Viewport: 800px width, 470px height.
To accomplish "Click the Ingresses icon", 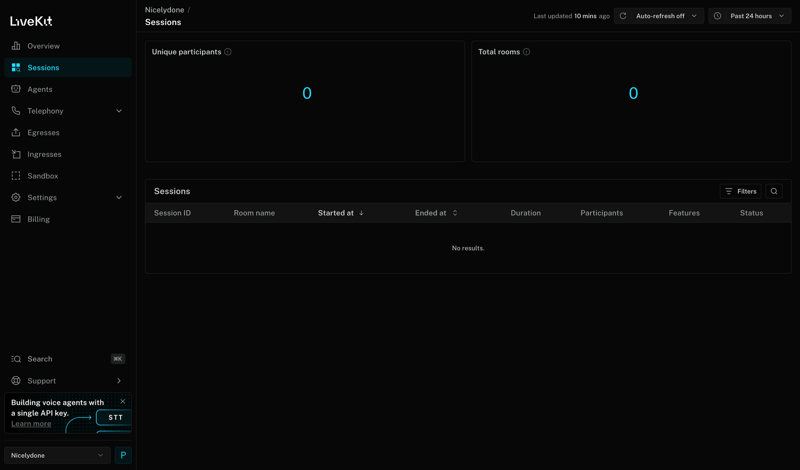I will click(16, 154).
